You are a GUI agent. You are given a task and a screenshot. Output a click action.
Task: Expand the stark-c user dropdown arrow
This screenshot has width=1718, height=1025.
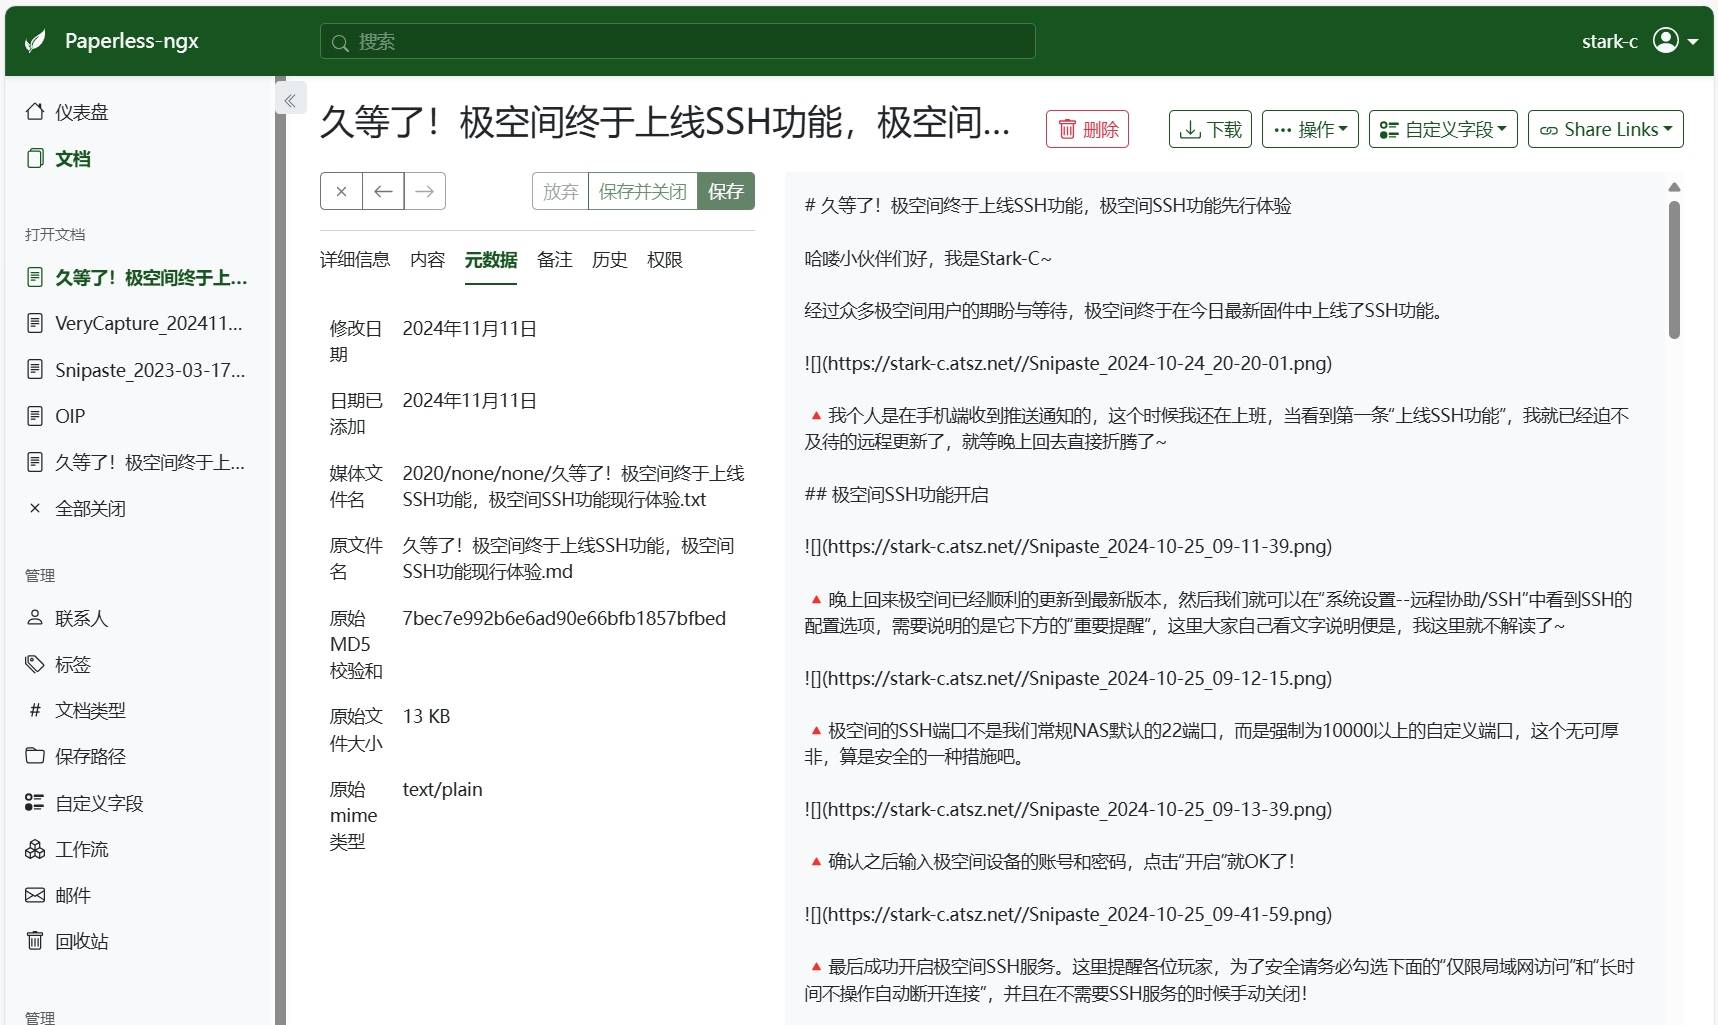tap(1693, 42)
